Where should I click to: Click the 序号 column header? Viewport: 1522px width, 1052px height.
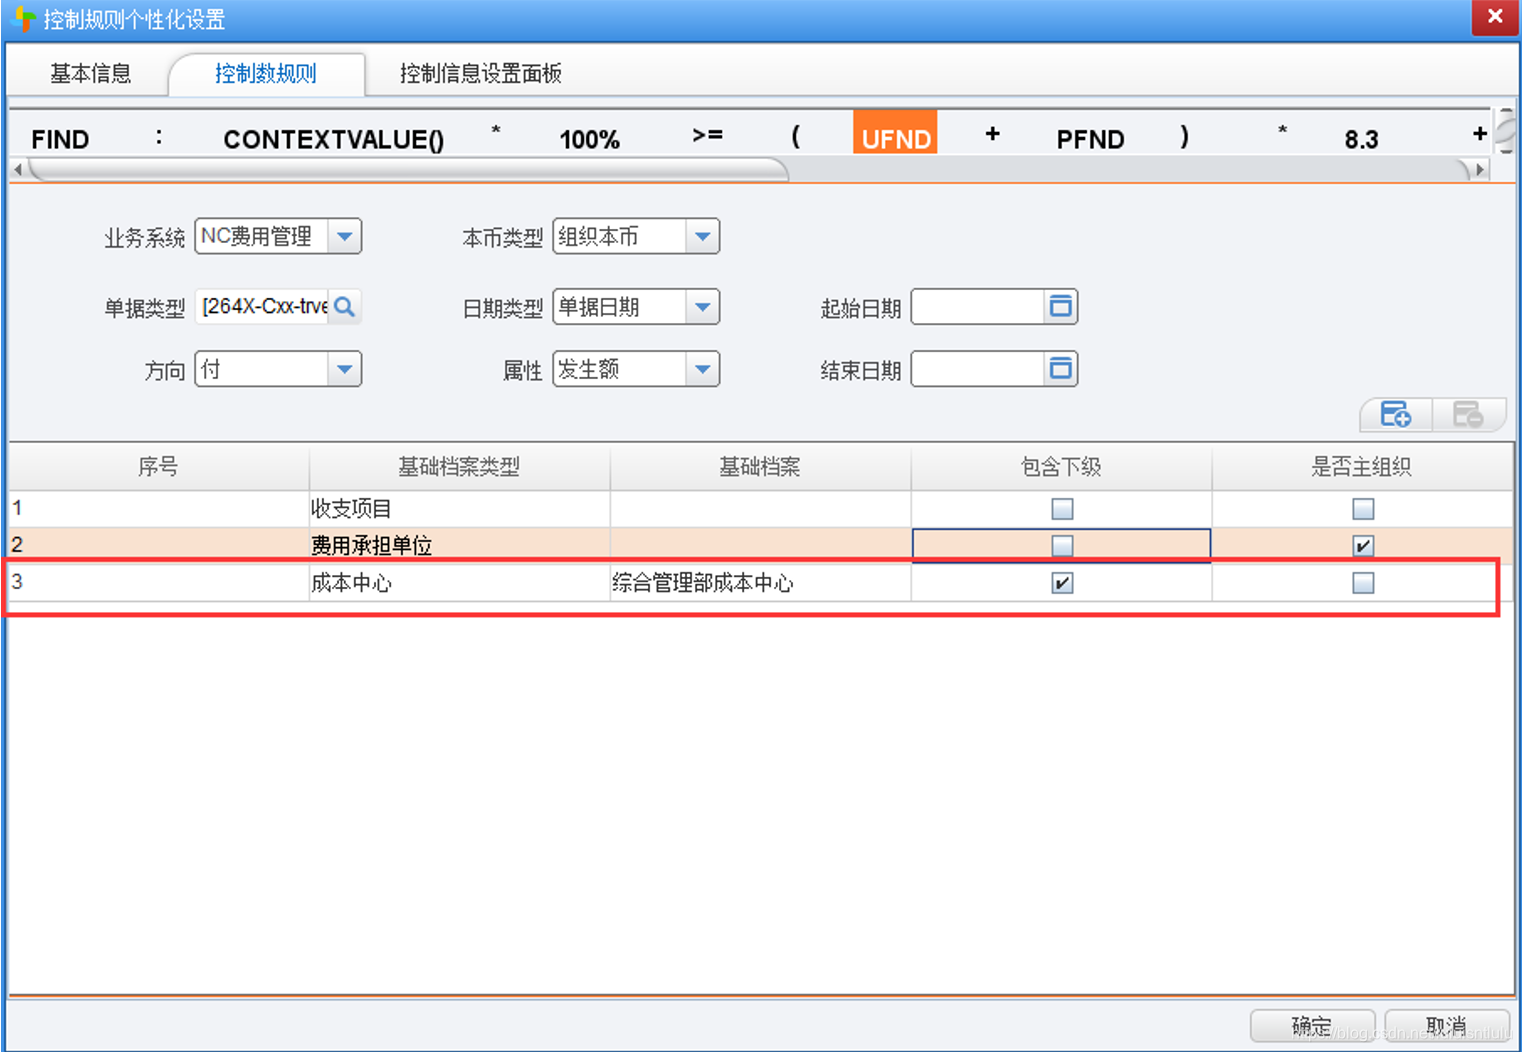[x=158, y=466]
